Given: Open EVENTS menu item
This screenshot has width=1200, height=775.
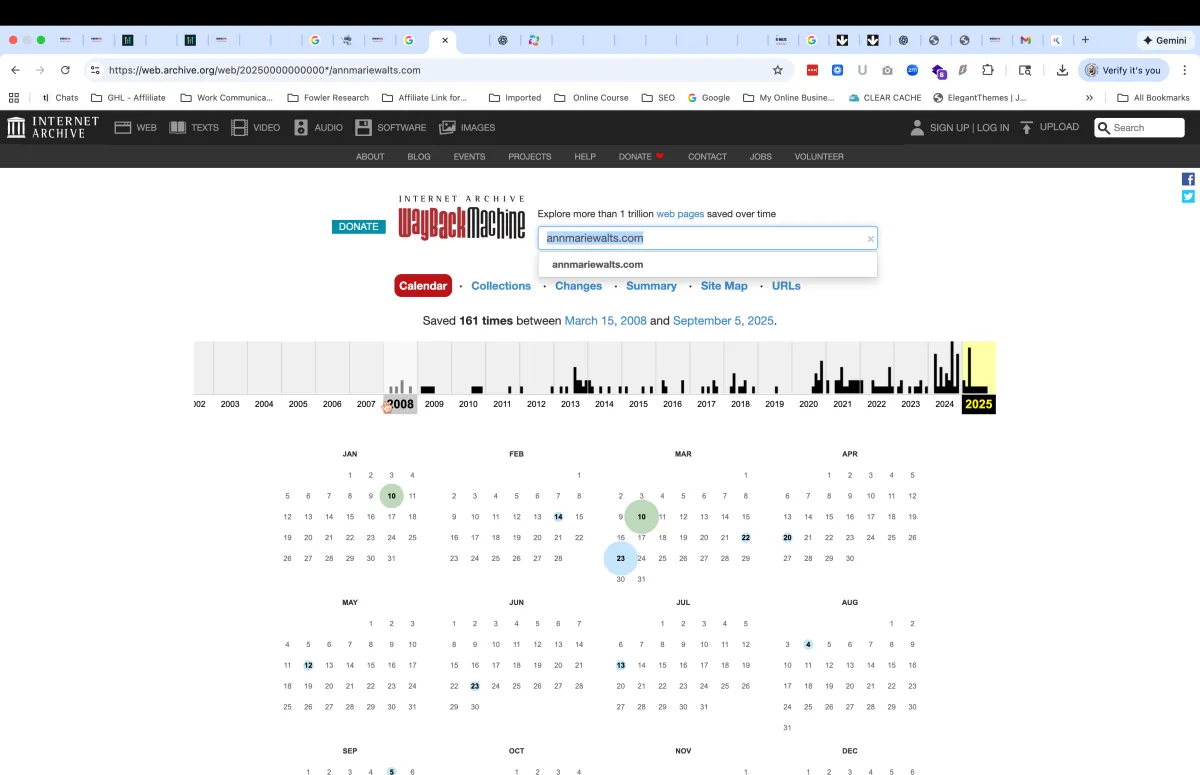Looking at the screenshot, I should coord(469,157).
